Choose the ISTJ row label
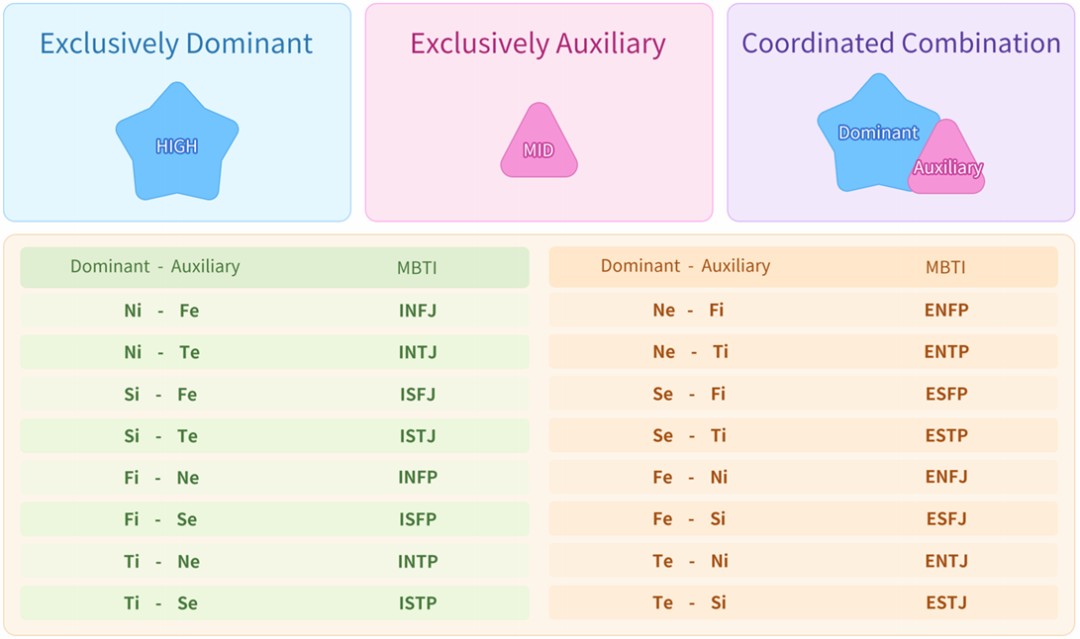Image resolution: width=1080 pixels, height=639 pixels. [x=417, y=436]
